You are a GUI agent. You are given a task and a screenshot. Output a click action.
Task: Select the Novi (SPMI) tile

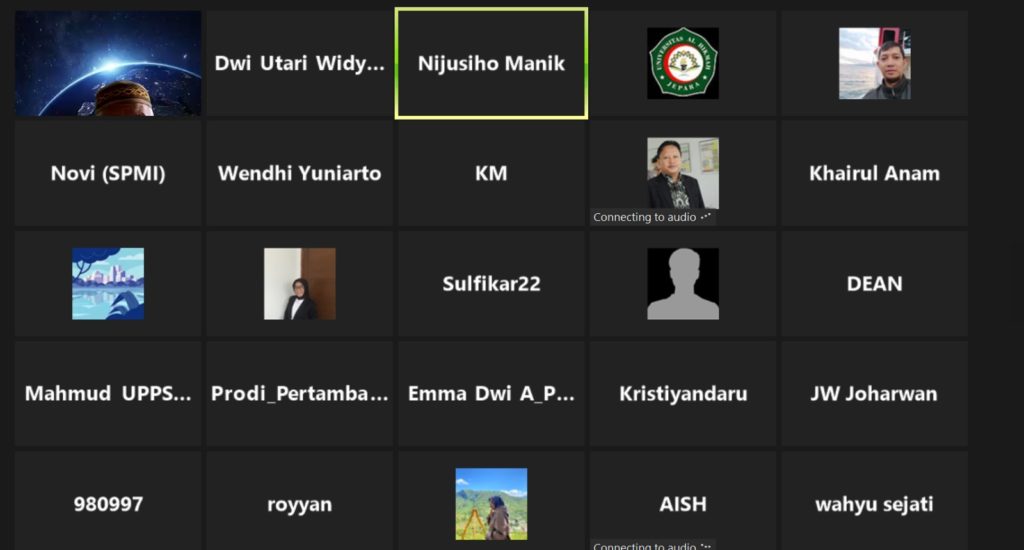click(108, 173)
